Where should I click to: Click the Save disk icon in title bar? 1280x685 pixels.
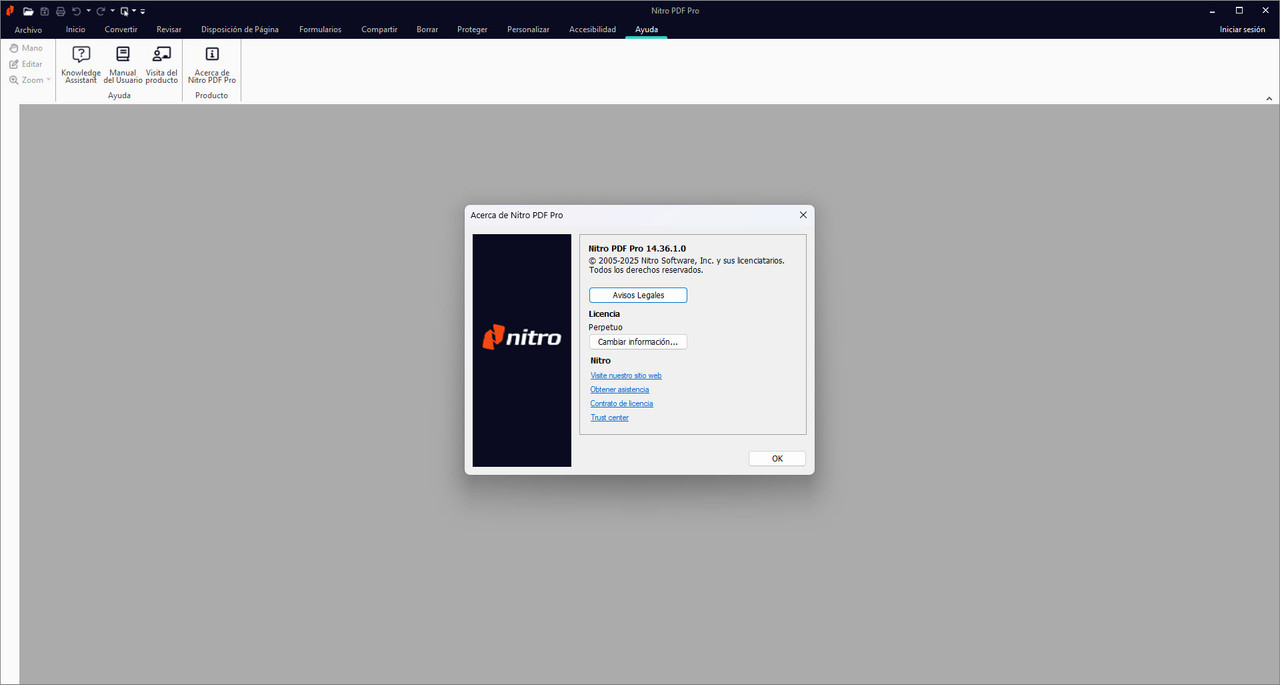click(x=44, y=11)
